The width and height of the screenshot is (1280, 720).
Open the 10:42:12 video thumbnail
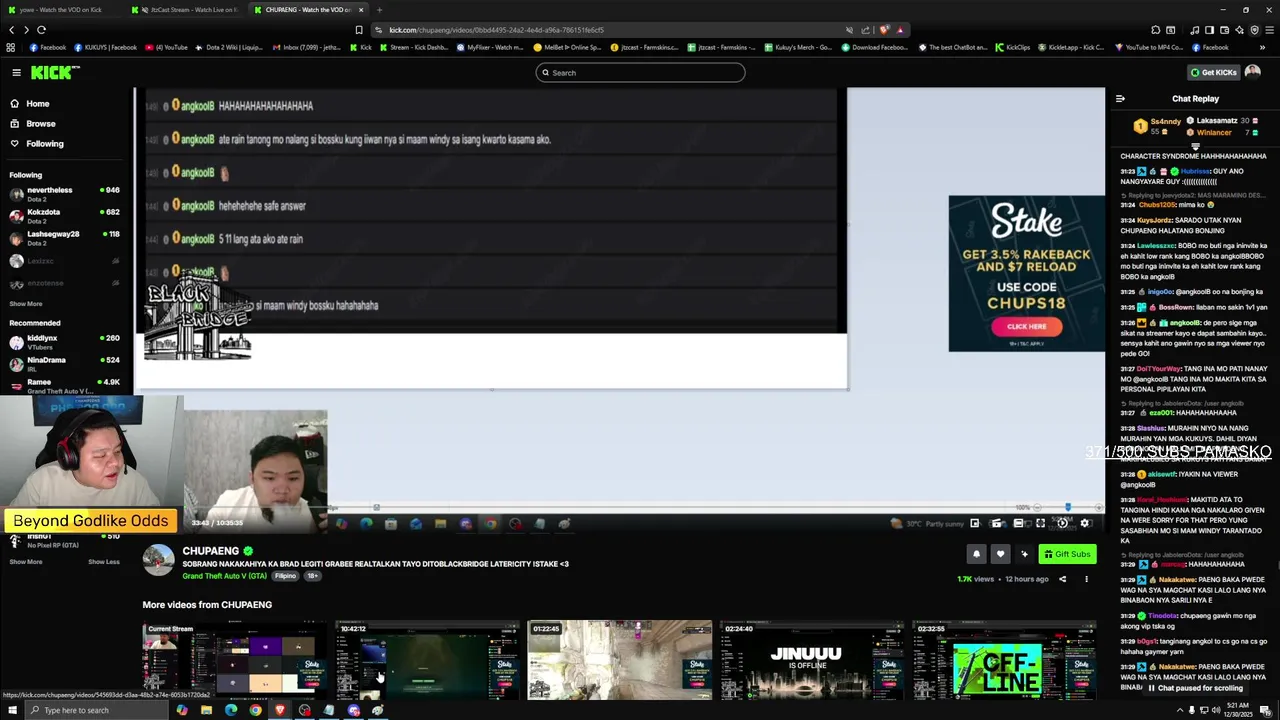click(427, 660)
